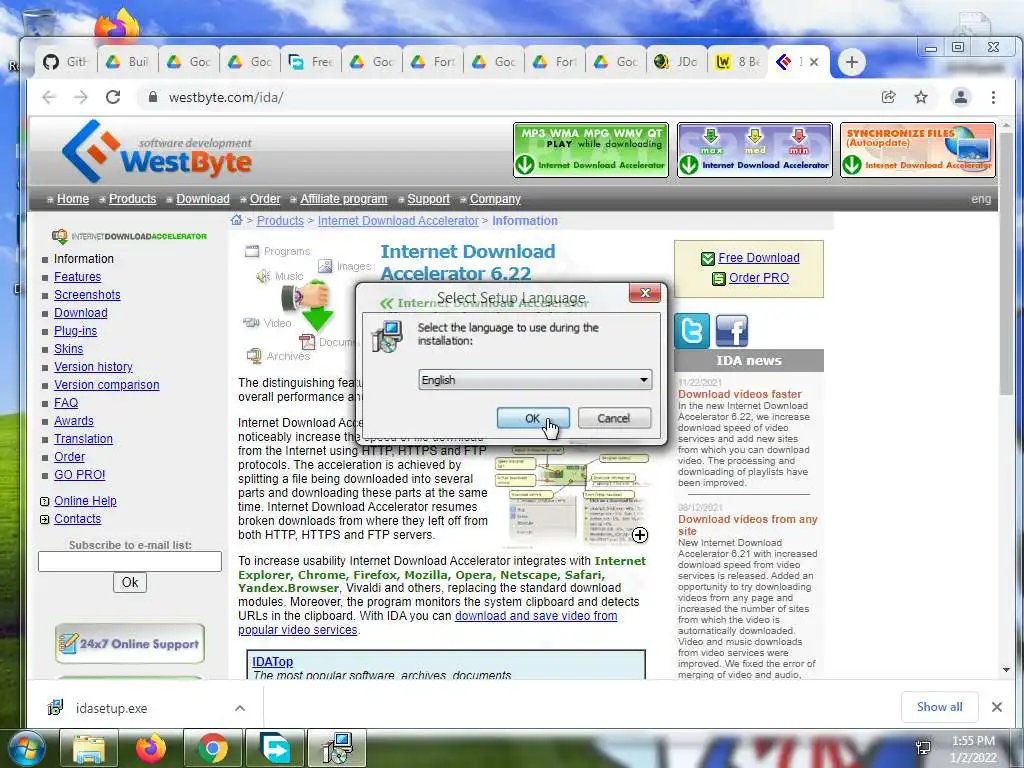Open Screenshots in left sidebar
1024x768 pixels.
pyautogui.click(x=87, y=295)
